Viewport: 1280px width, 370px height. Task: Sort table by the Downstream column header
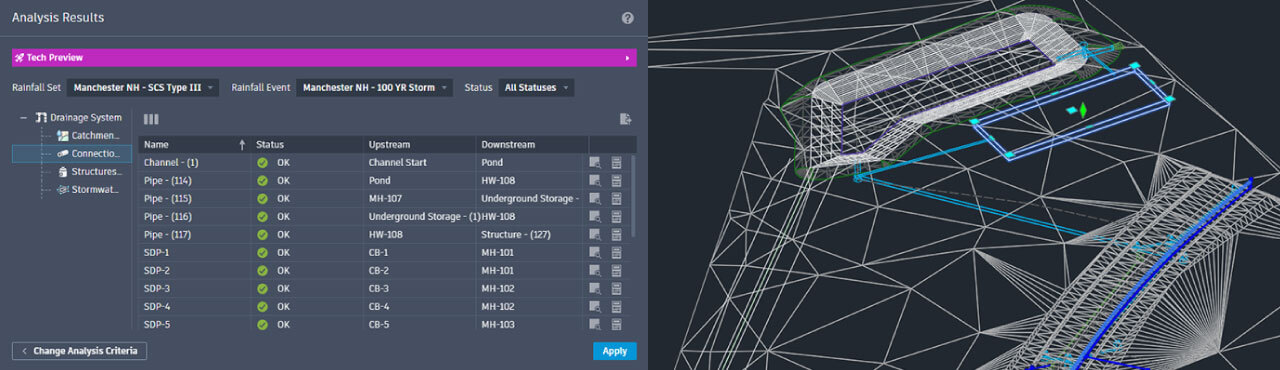(531, 144)
